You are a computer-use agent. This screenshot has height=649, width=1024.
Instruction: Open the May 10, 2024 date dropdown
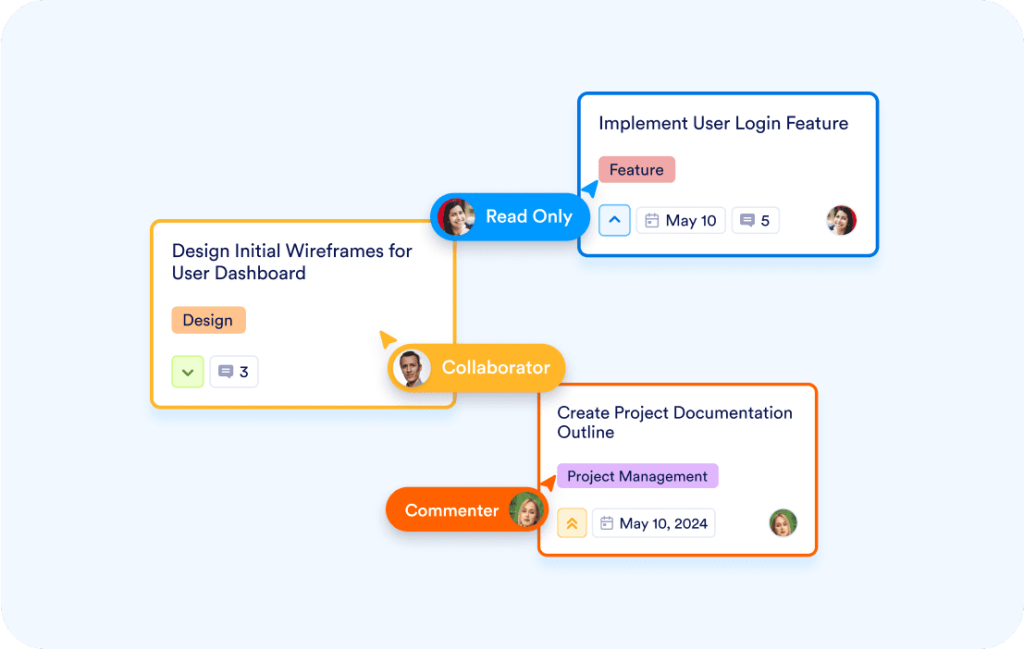tap(653, 523)
